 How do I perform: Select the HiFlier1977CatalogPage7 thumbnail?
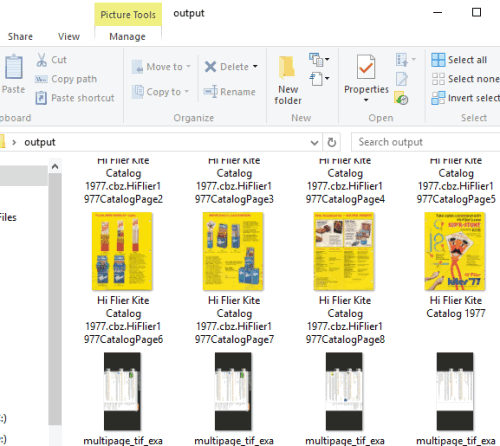click(x=233, y=251)
